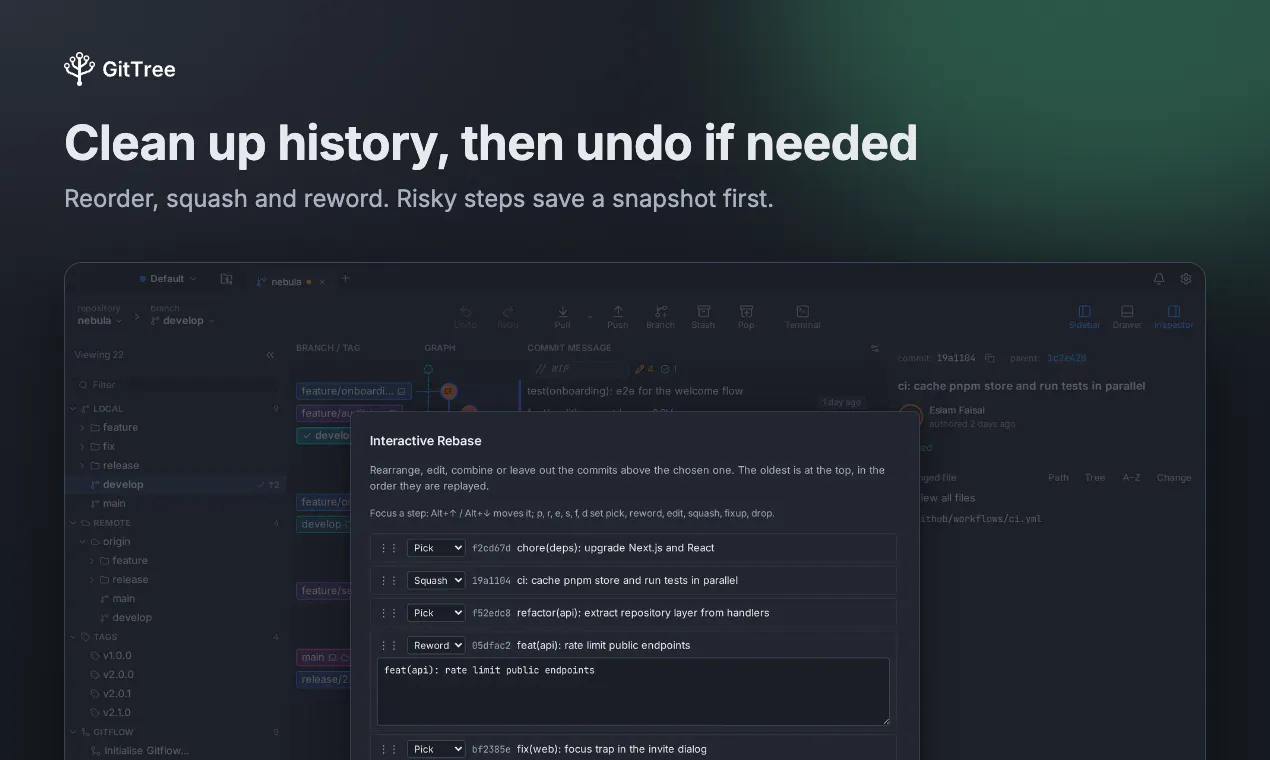Viewport: 1270px width, 760px height.
Task: Sort changed files by Change
Action: 1174,478
